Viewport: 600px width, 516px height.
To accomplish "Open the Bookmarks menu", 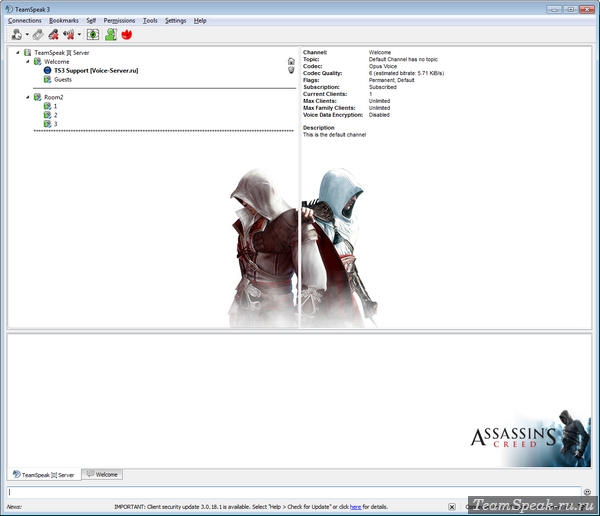I will 64,21.
